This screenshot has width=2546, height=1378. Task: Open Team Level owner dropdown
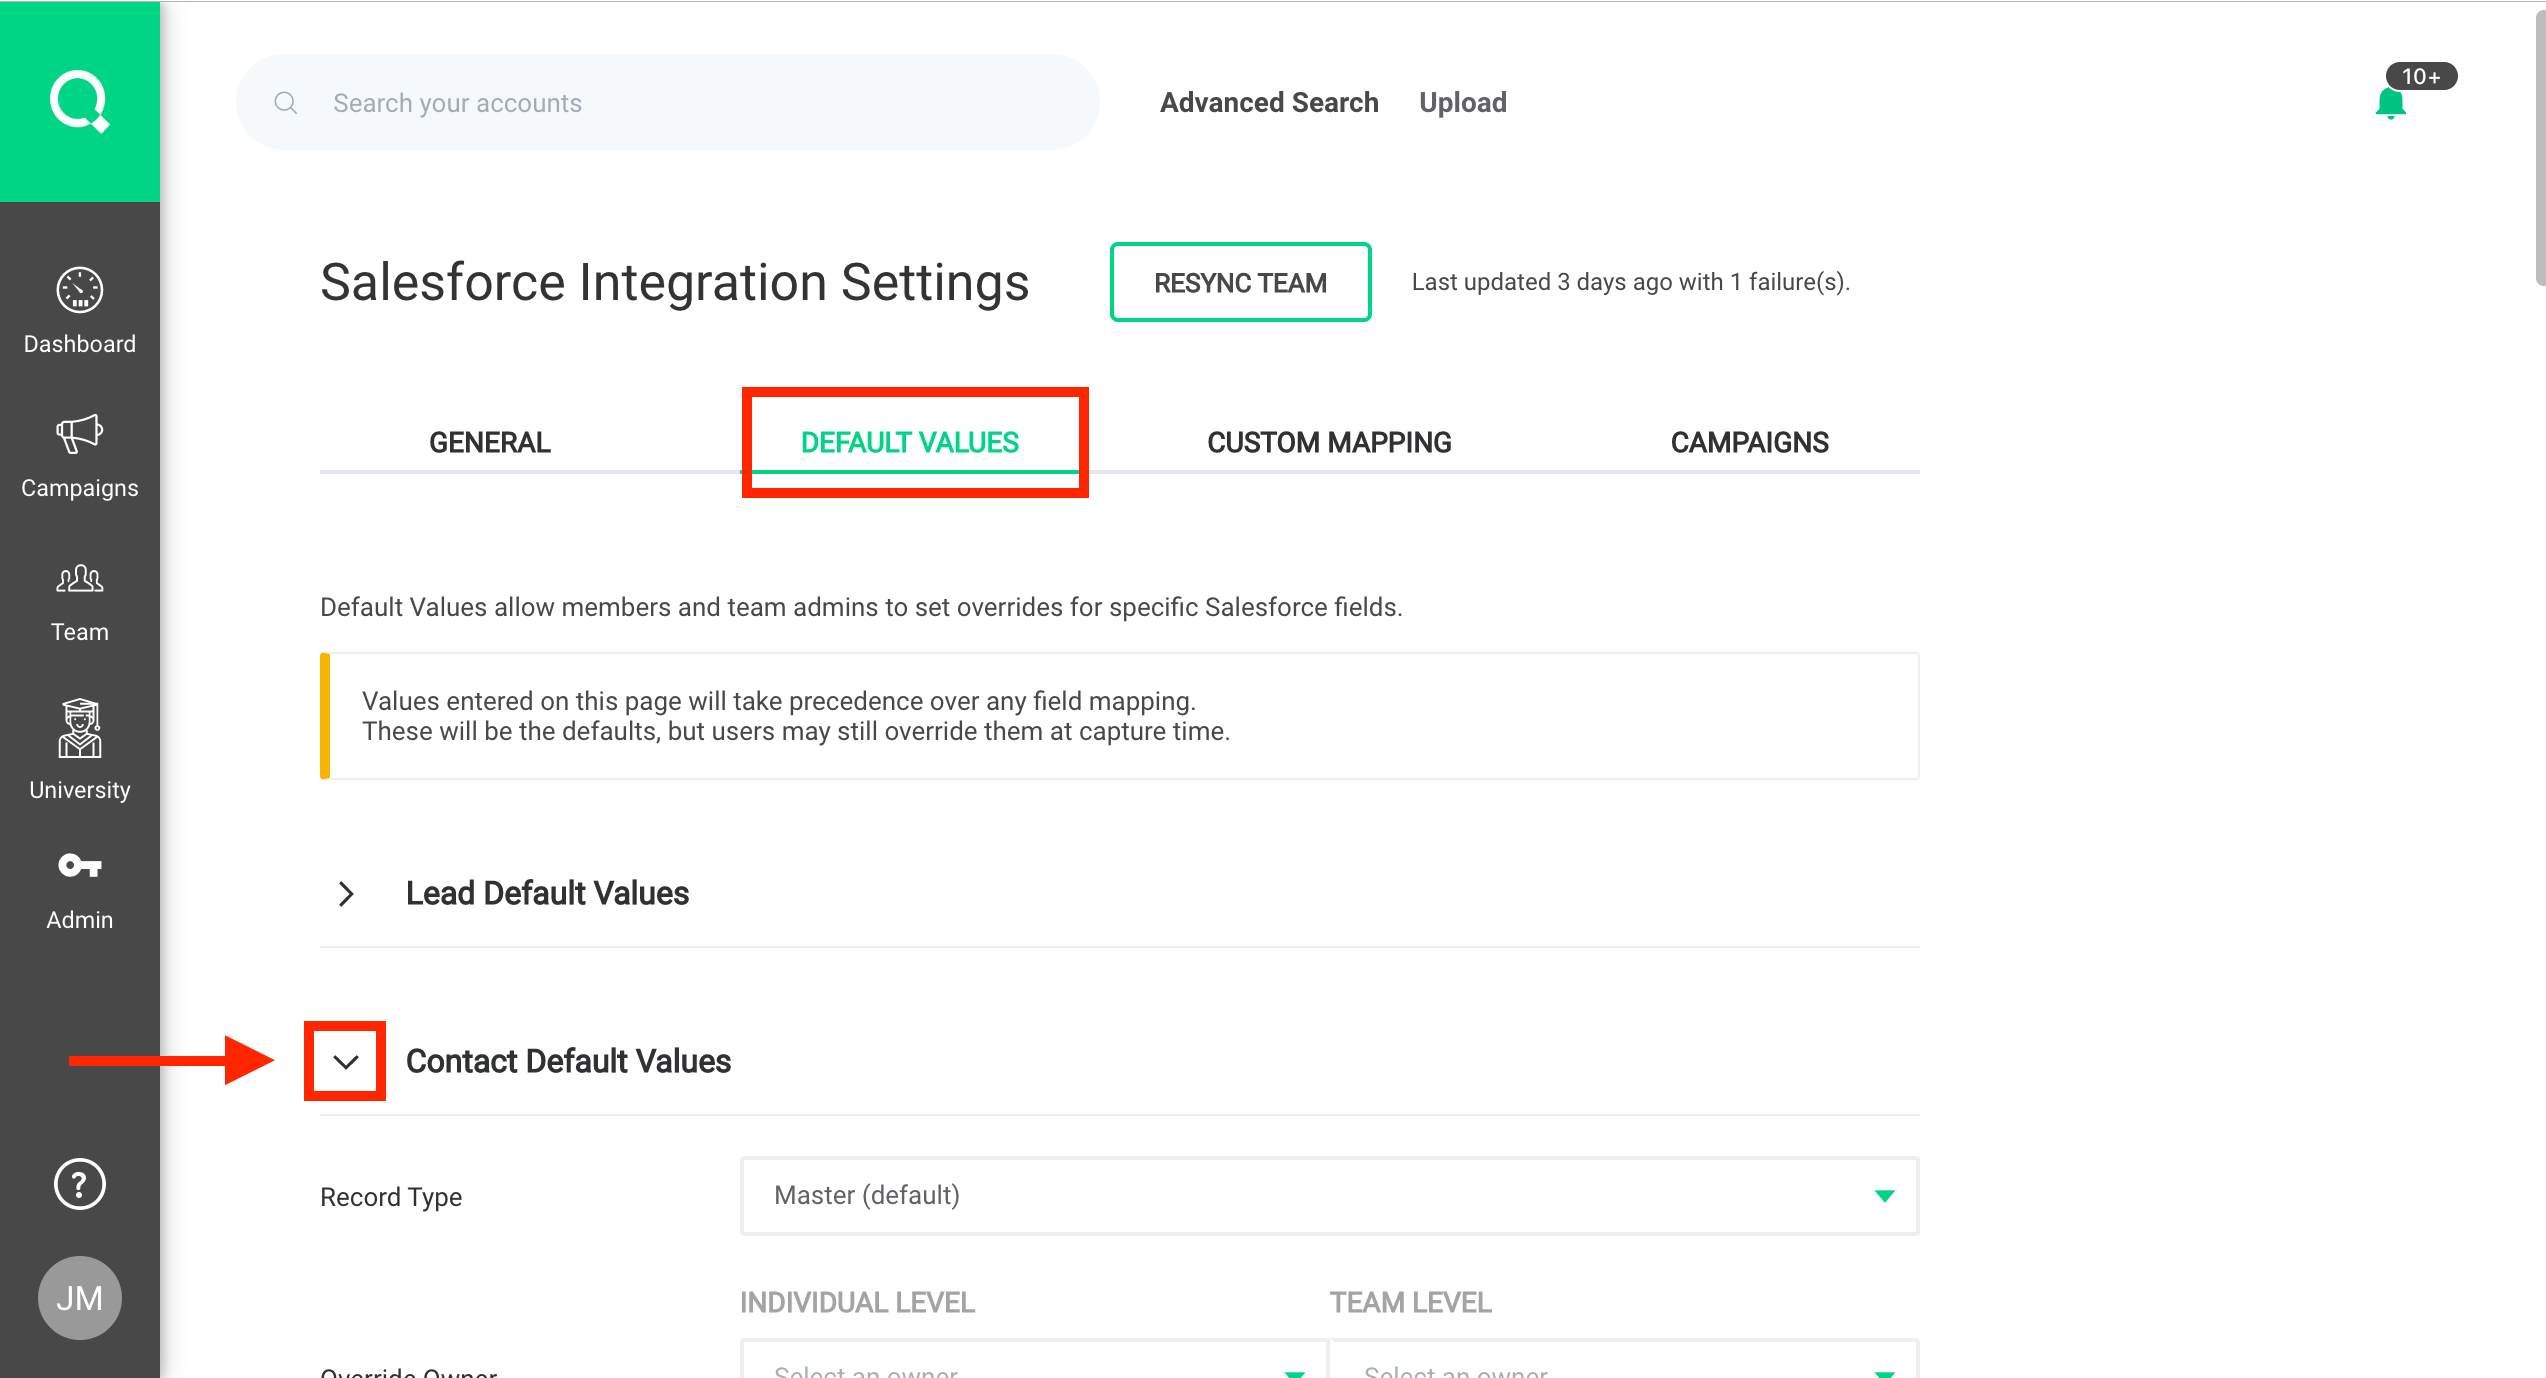pyautogui.click(x=1622, y=1365)
